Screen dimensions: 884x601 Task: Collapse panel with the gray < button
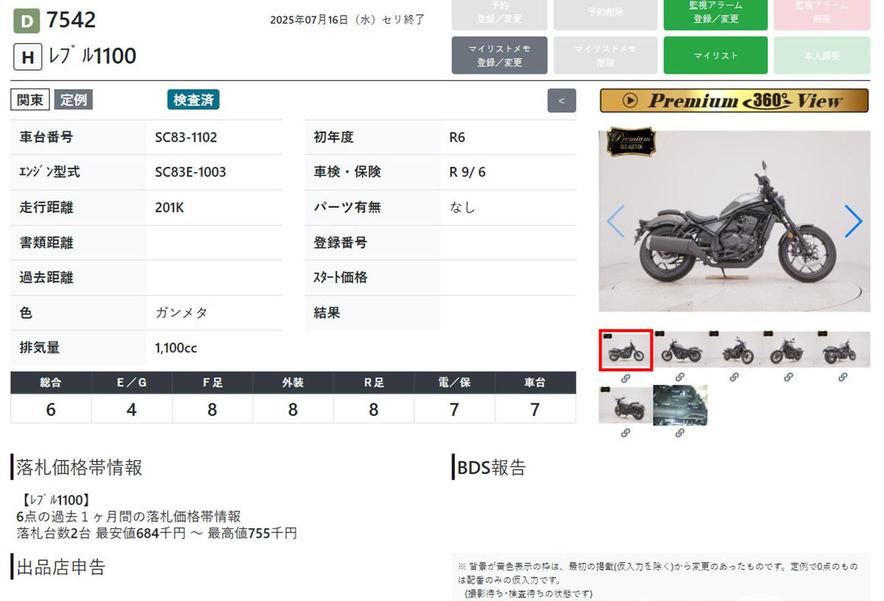(x=562, y=101)
